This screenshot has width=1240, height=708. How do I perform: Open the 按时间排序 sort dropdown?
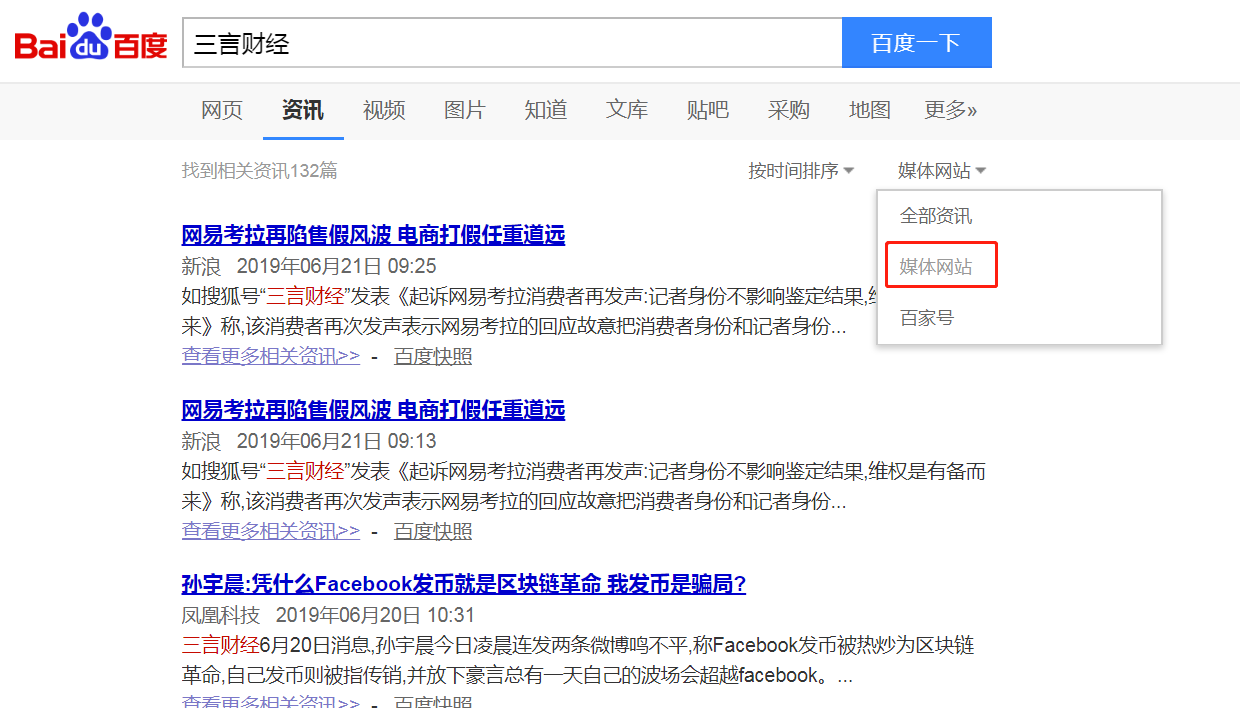tap(801, 171)
